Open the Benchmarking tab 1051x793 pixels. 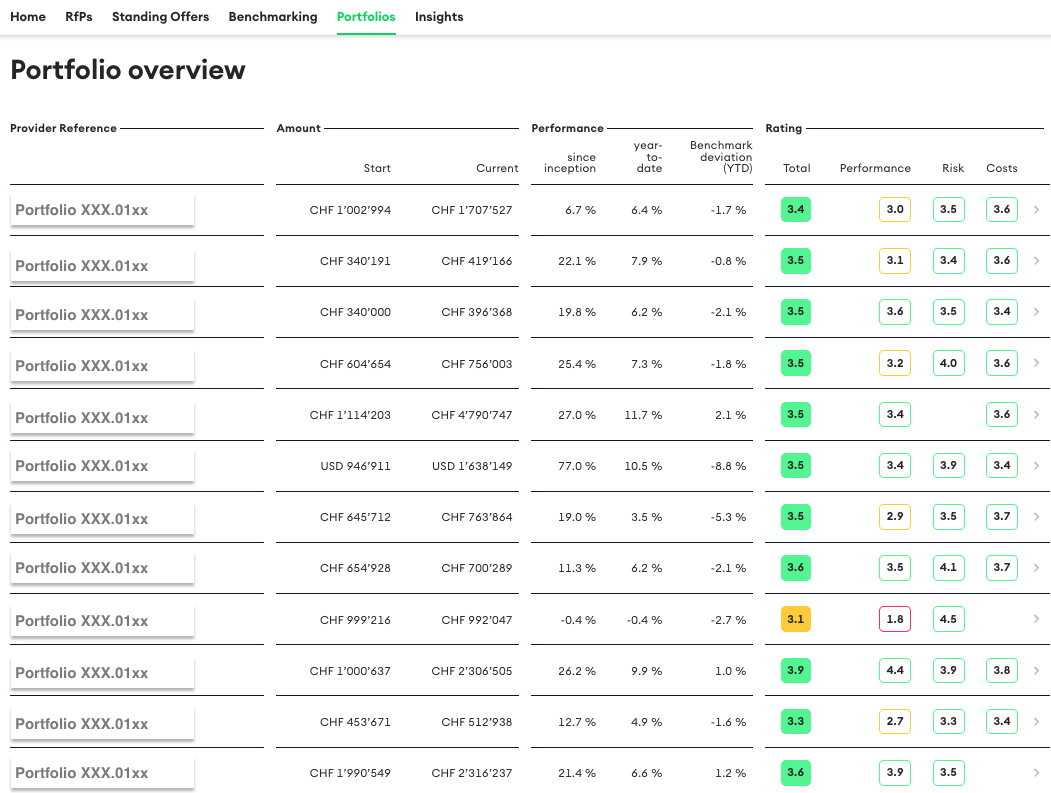click(x=273, y=17)
